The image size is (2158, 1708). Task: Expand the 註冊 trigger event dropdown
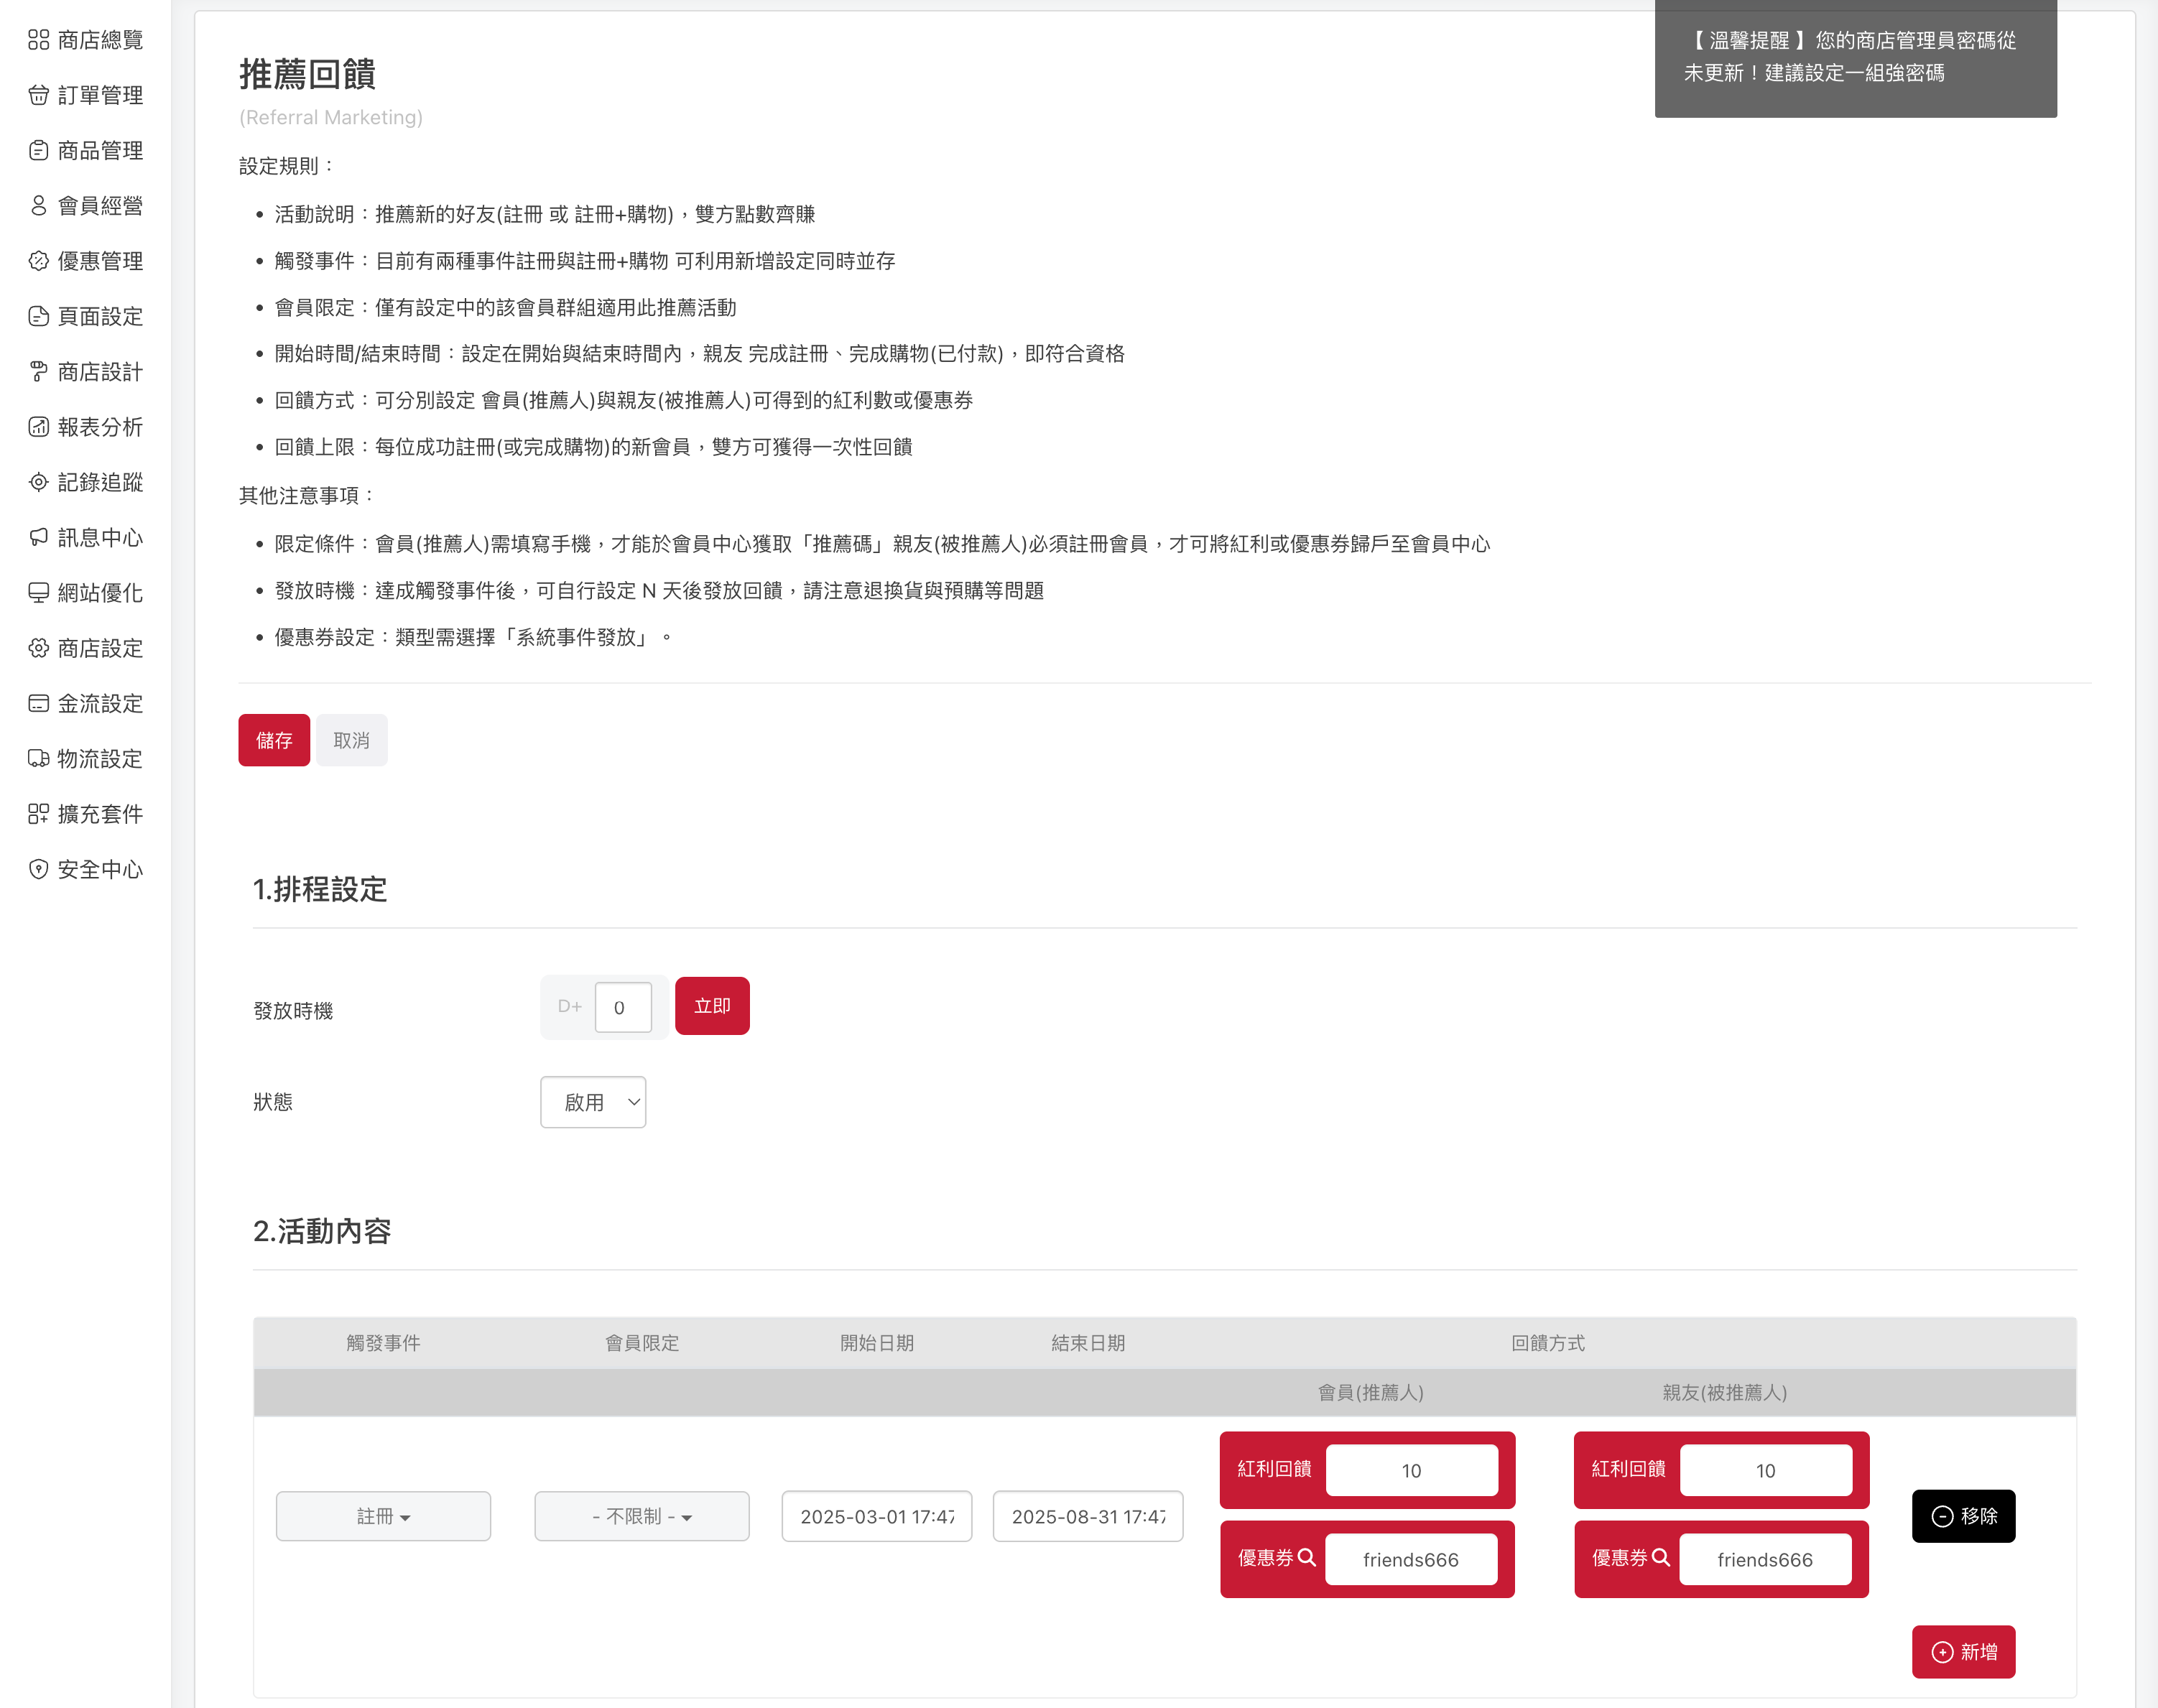point(383,1516)
